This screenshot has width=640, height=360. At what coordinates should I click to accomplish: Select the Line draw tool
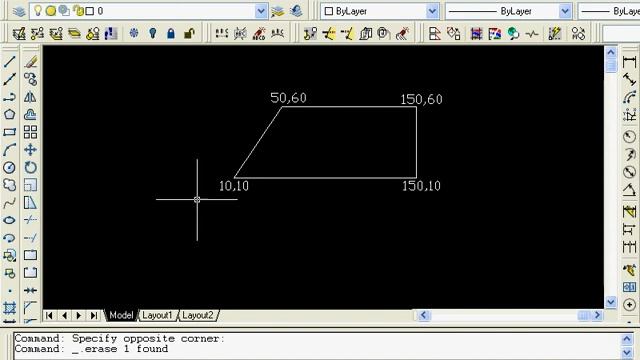(x=10, y=62)
